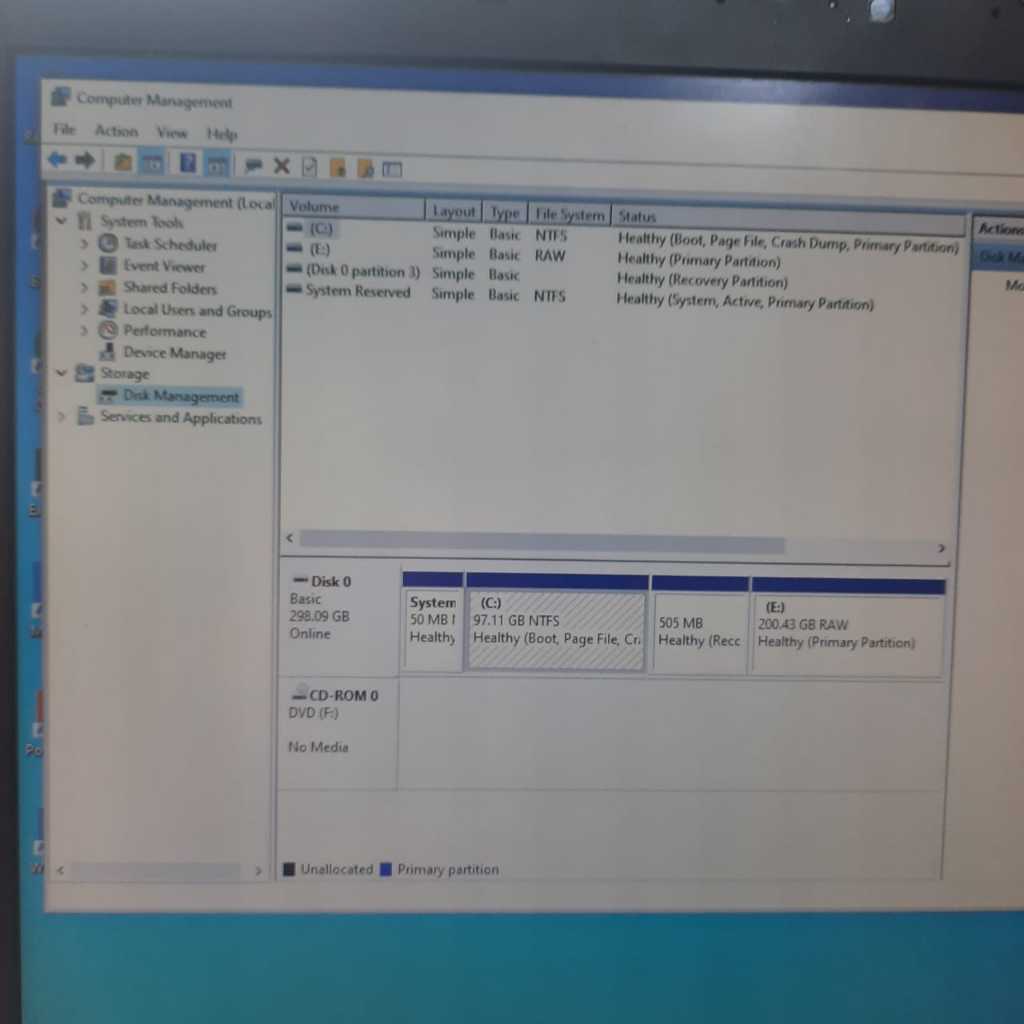Expand the Services and Applications node
Image resolution: width=1024 pixels, height=1024 pixels.
point(62,417)
